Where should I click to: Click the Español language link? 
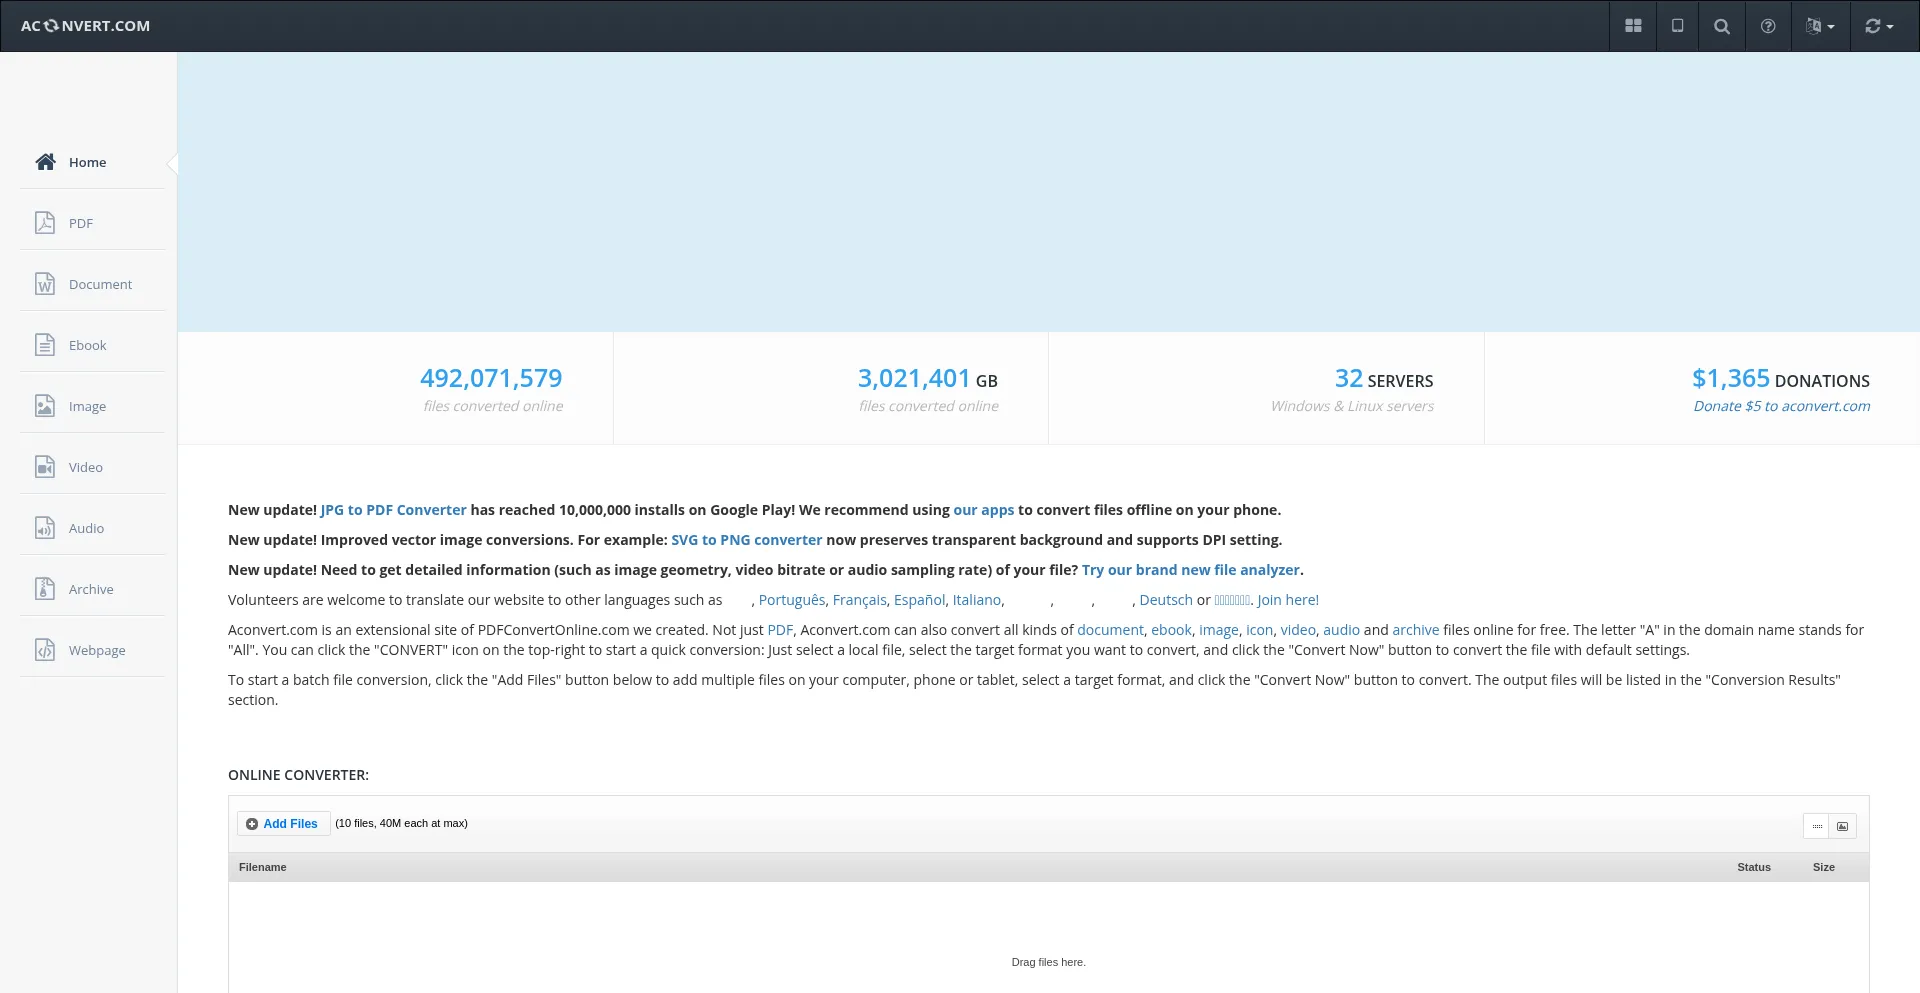pyautogui.click(x=919, y=600)
